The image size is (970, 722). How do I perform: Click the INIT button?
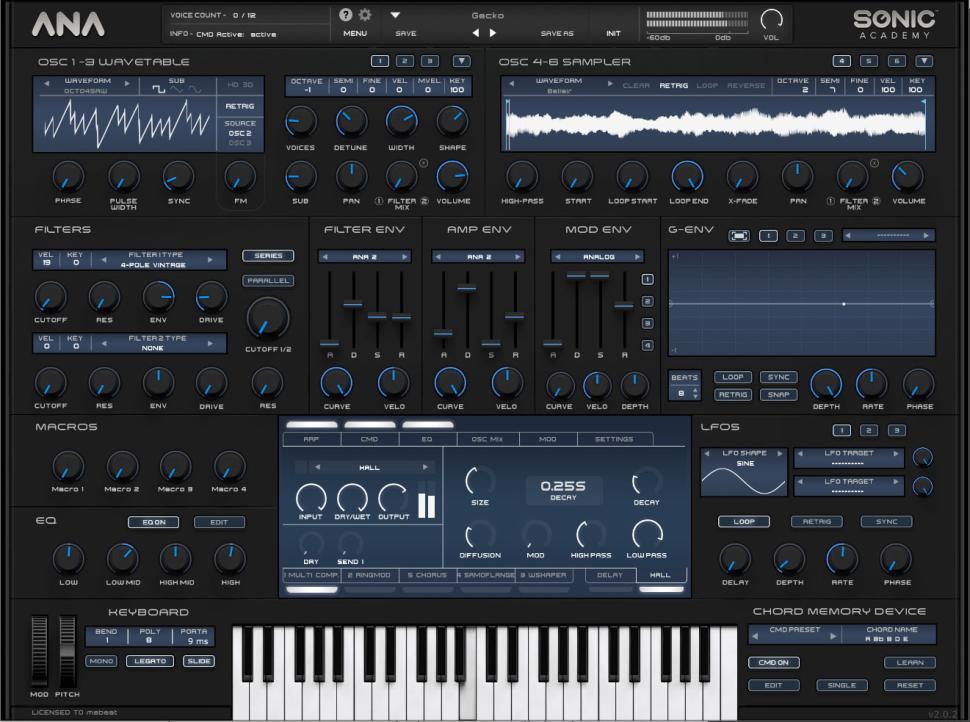(613, 33)
